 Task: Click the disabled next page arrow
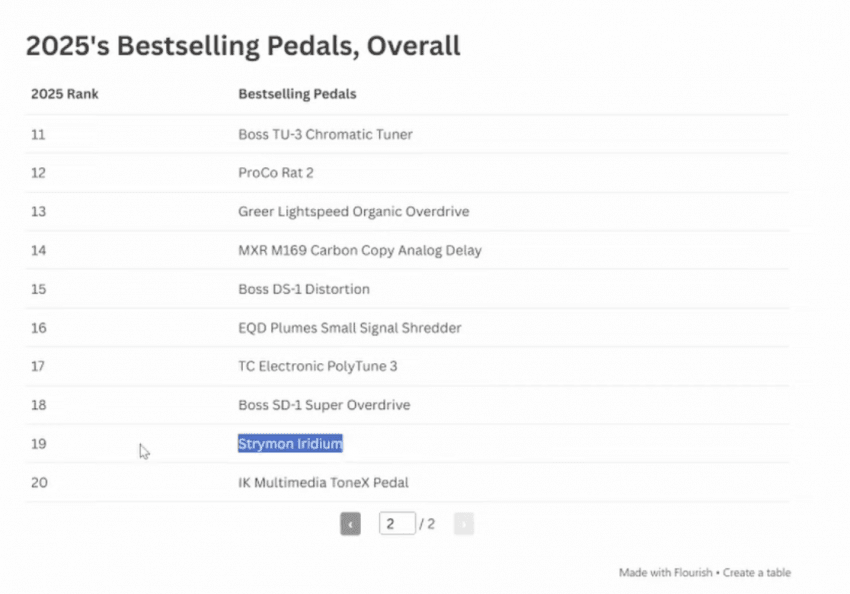click(x=463, y=524)
